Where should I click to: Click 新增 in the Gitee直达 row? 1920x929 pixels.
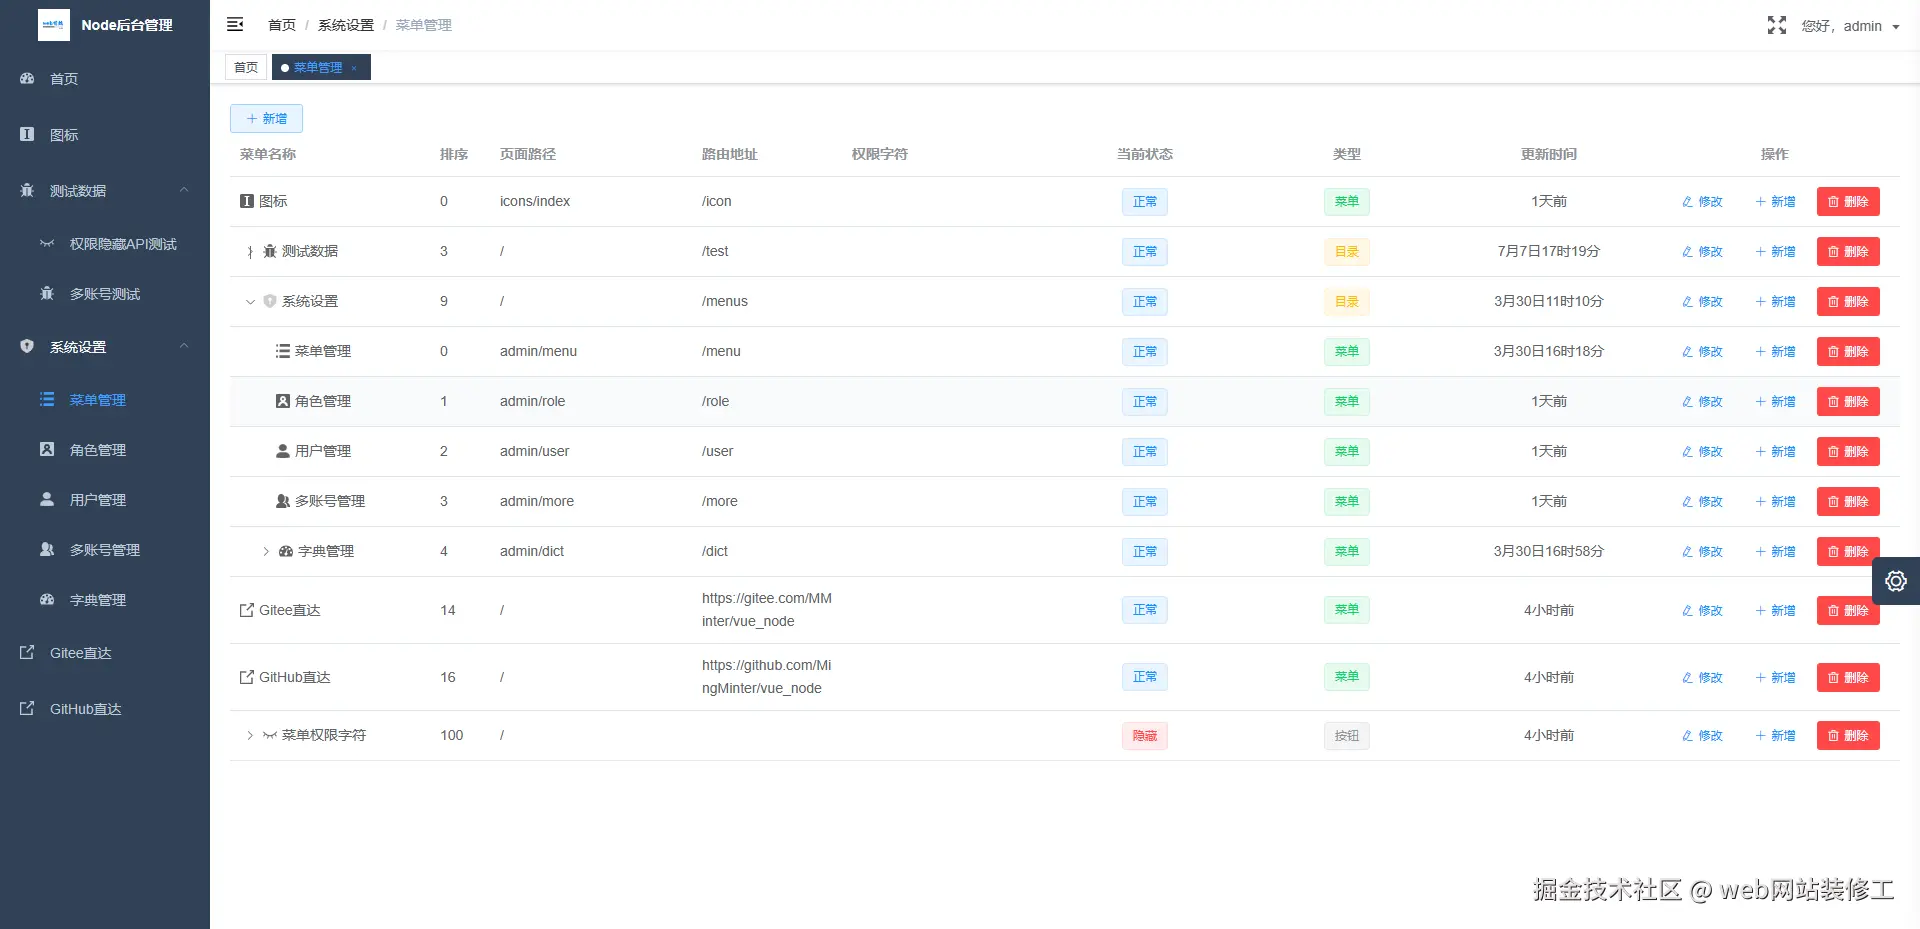(1775, 610)
